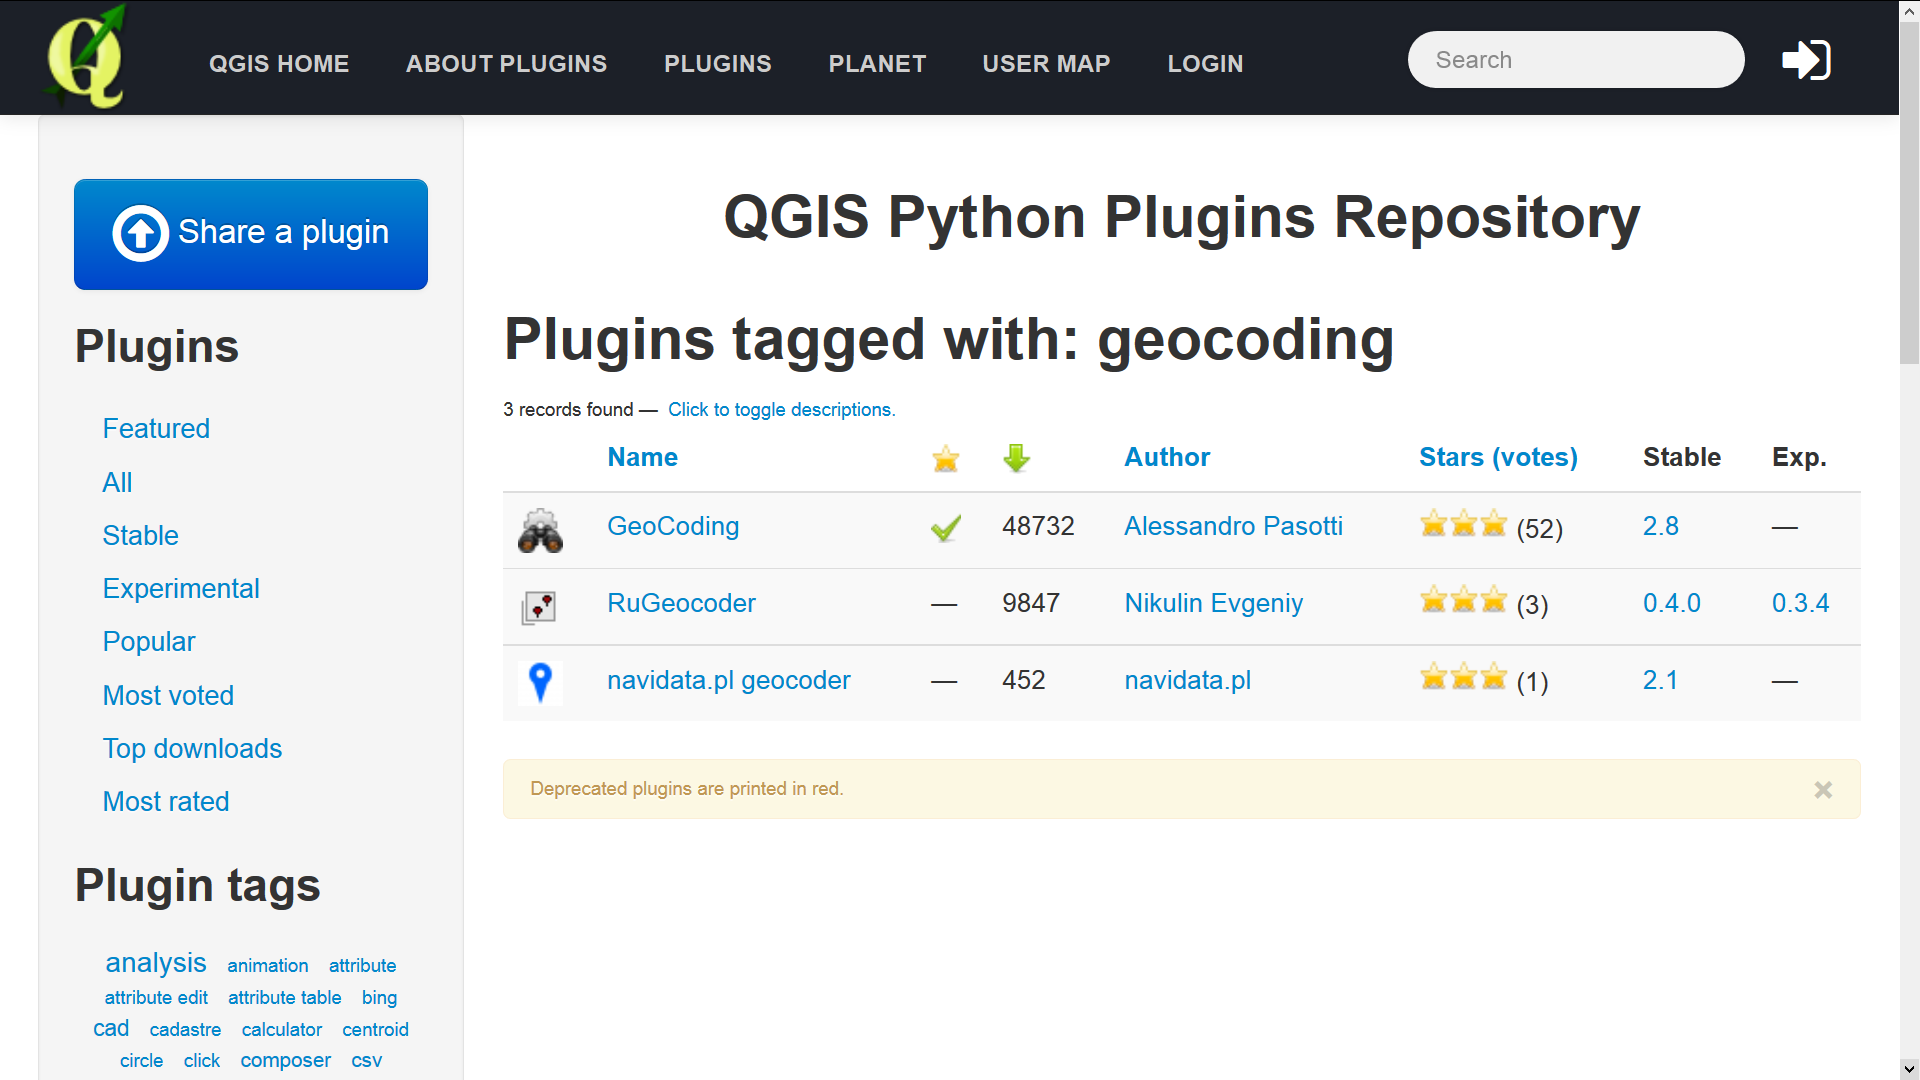Click the navidata.pl geocoder pin icon
This screenshot has width=1920, height=1080.
pos(540,682)
